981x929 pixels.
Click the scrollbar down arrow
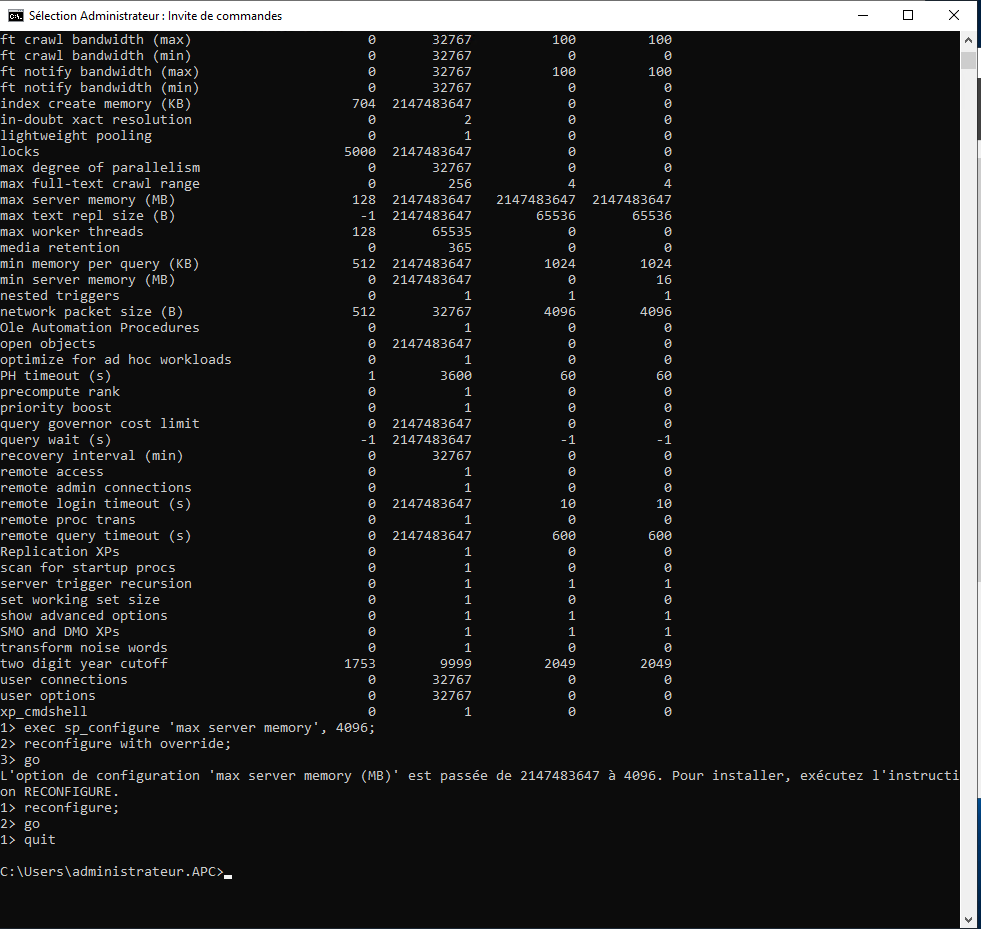[x=968, y=920]
